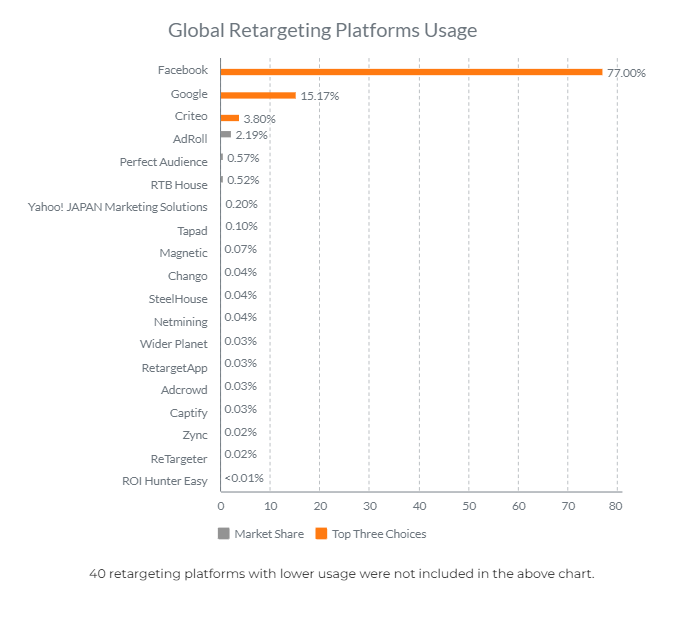Click the RTB House label
Screen dimensions: 692x623
click(179, 185)
